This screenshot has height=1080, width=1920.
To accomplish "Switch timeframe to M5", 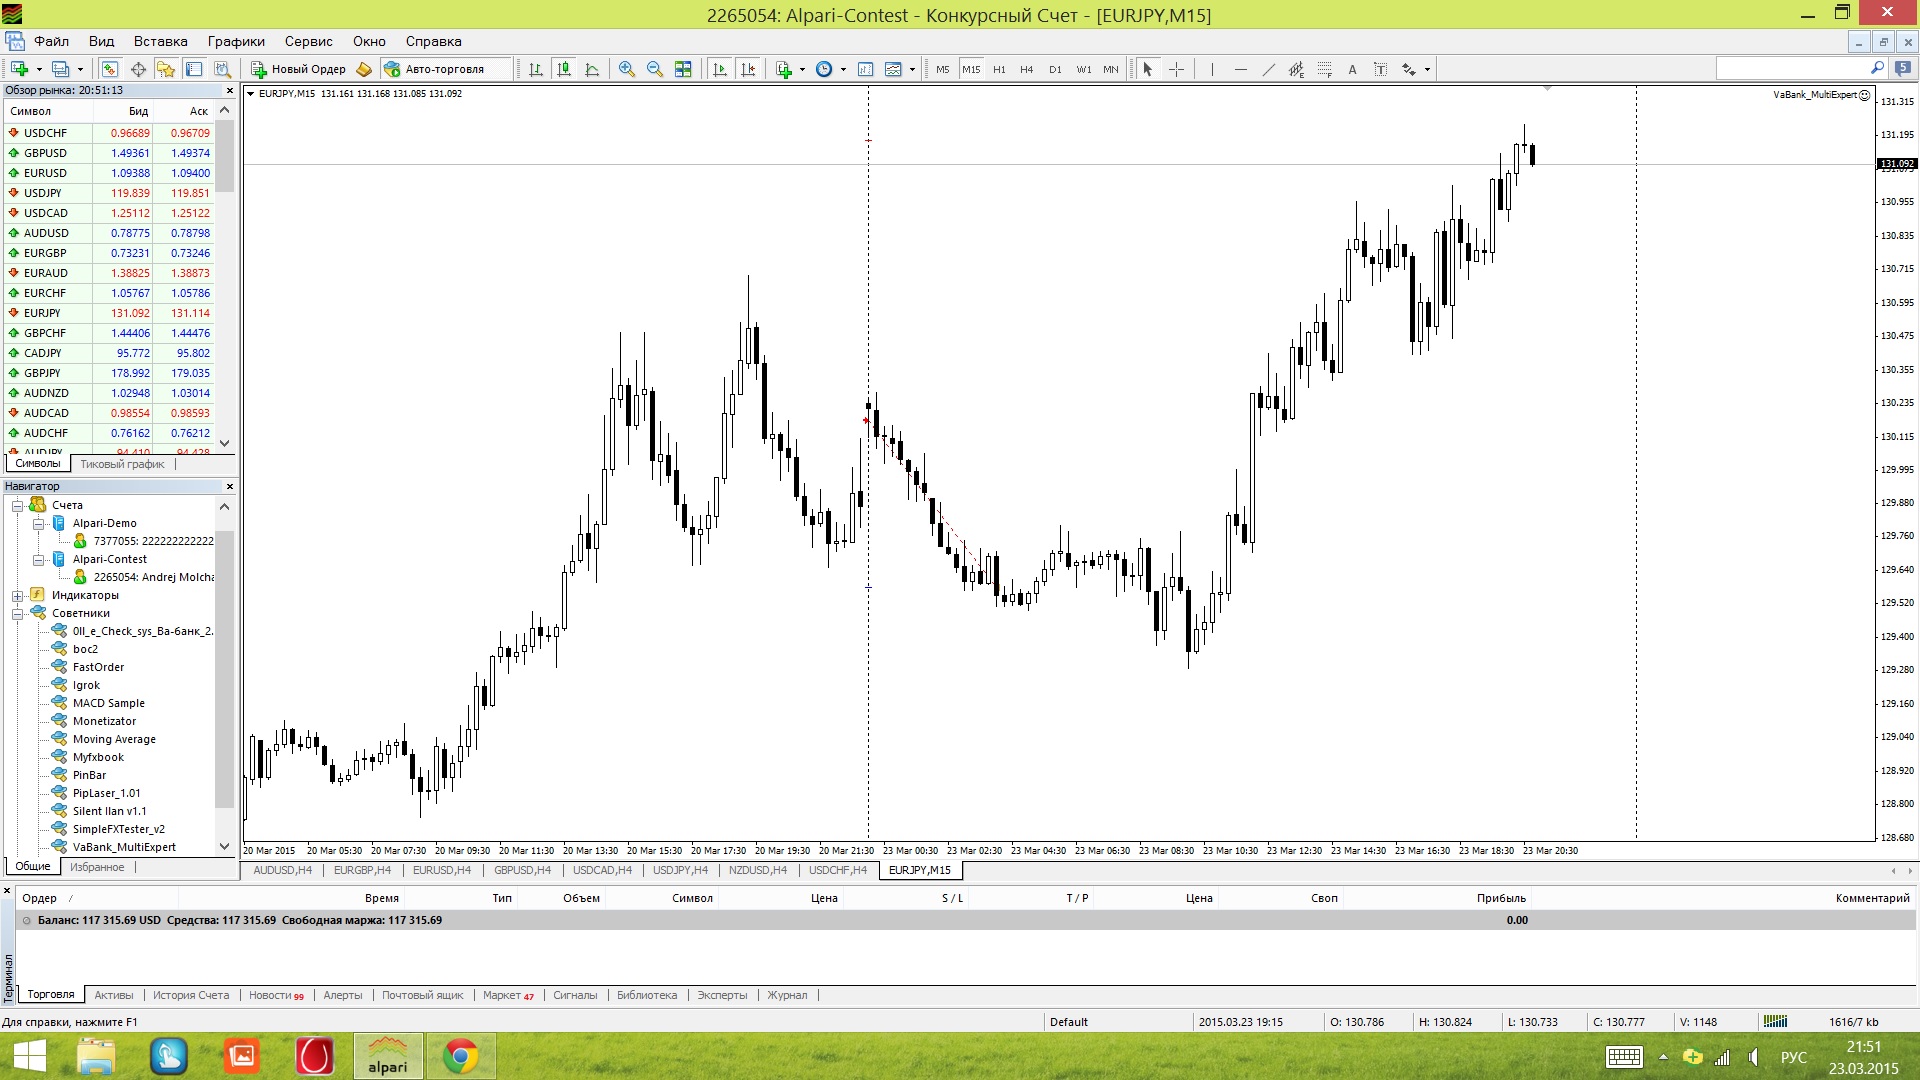I will [942, 69].
